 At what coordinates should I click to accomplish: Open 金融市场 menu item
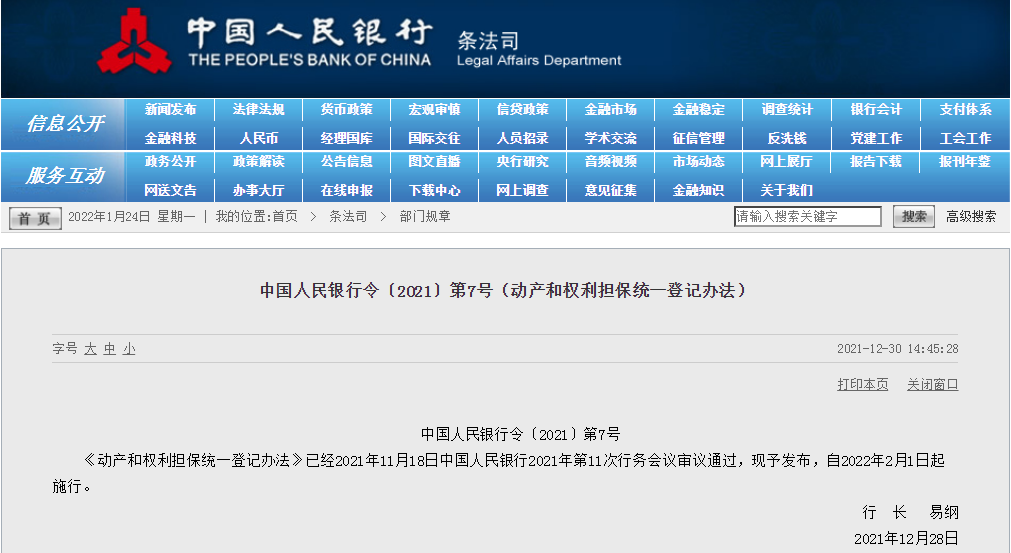(611, 110)
